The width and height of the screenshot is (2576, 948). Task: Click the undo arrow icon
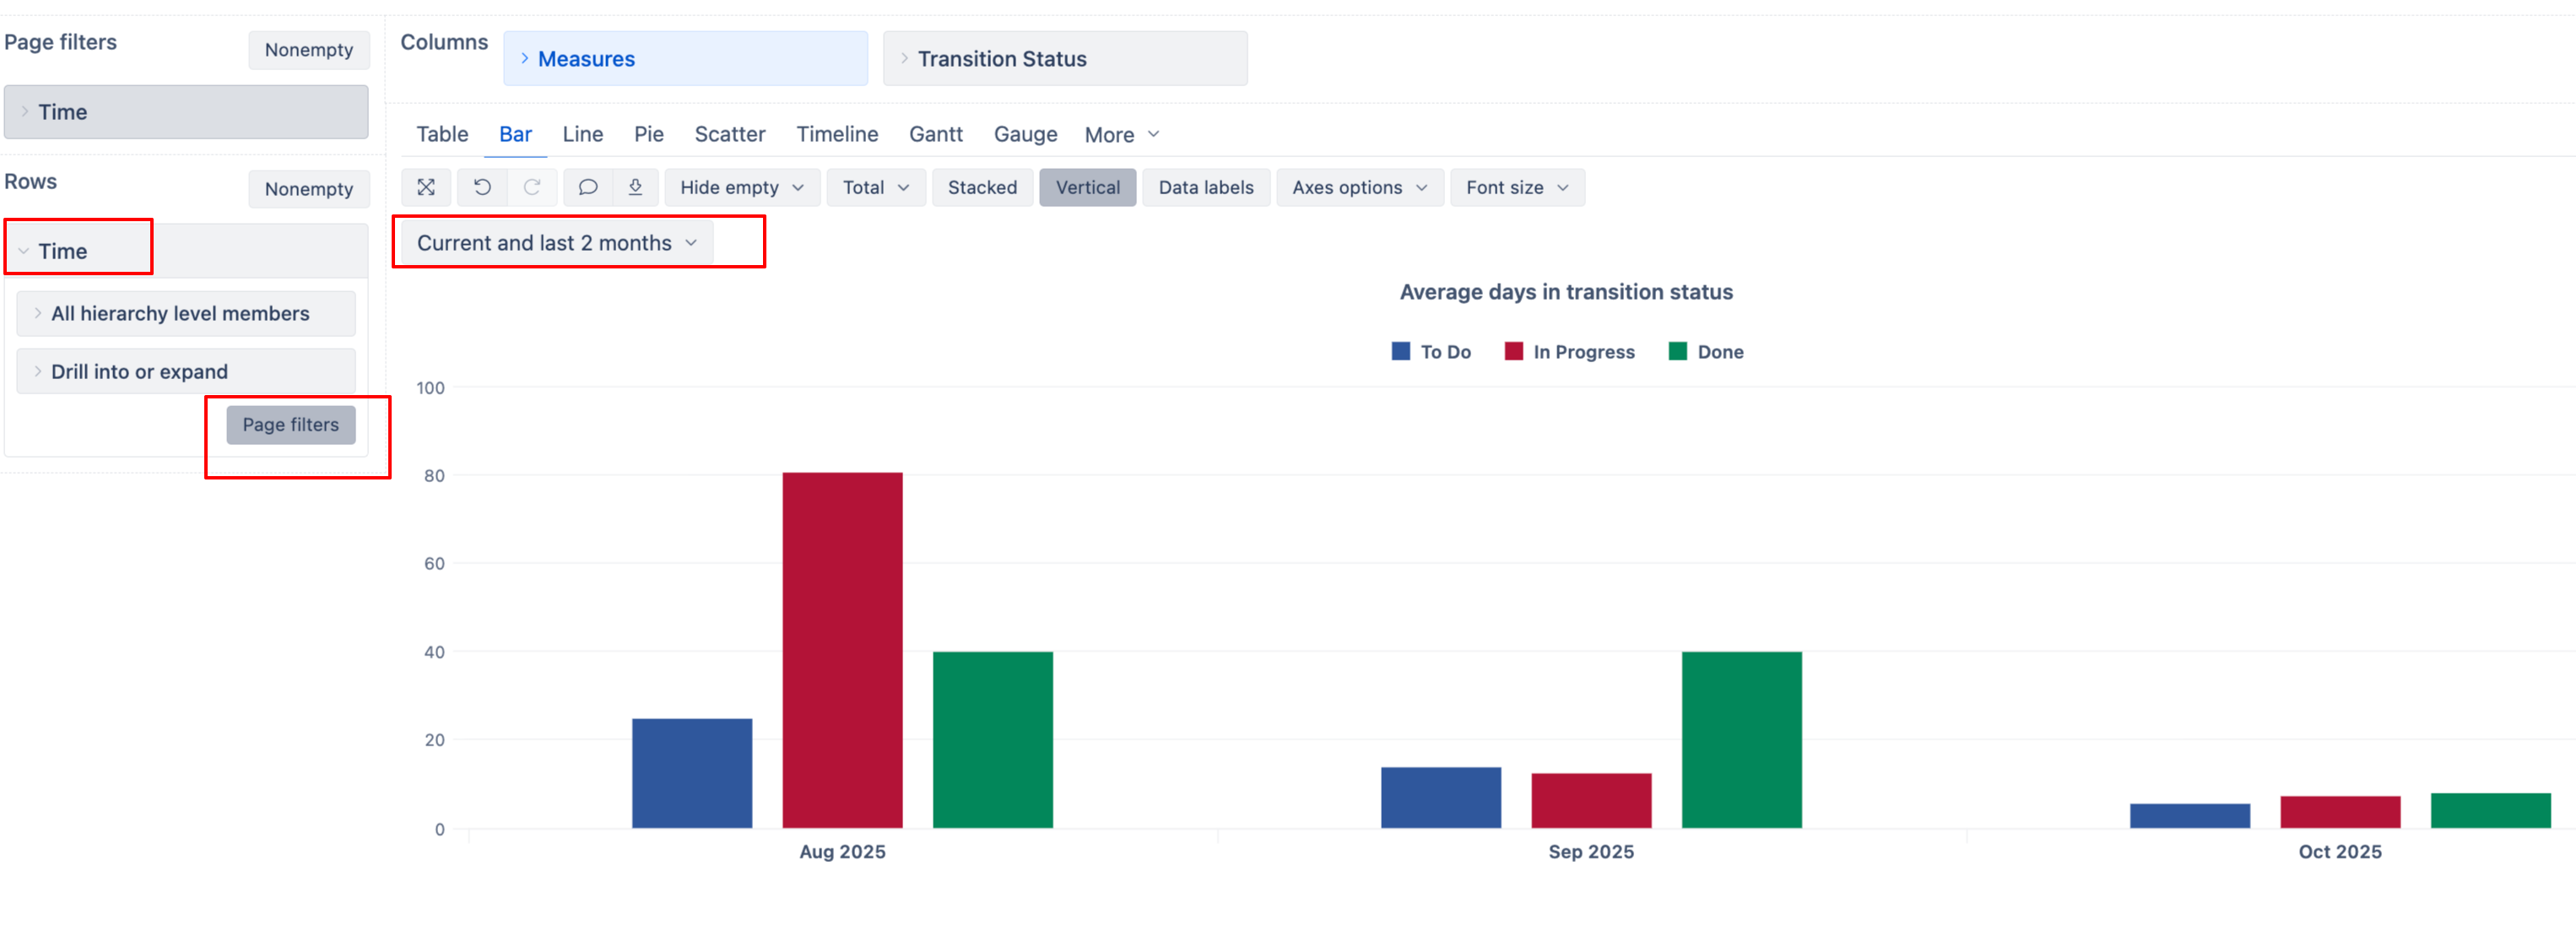[482, 187]
